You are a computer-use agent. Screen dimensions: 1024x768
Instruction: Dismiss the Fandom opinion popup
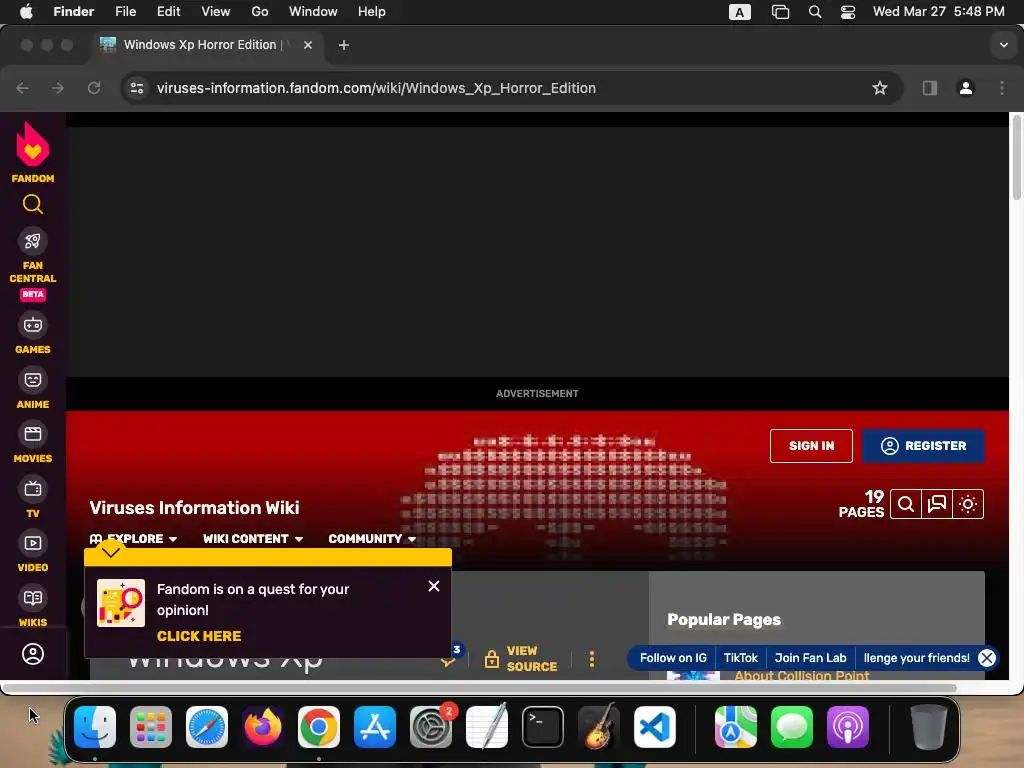434,586
